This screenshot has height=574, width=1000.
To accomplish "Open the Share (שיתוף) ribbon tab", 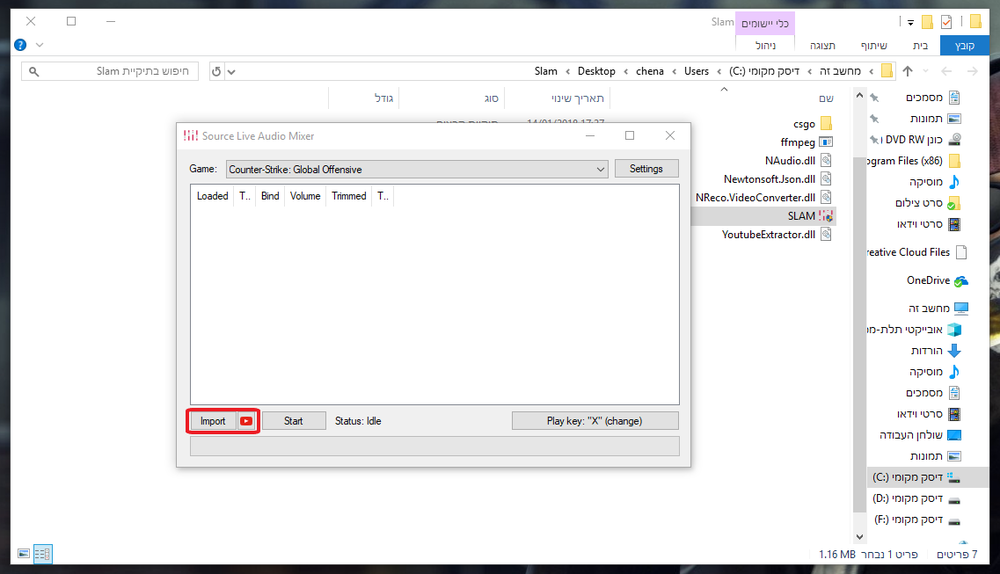I will [874, 45].
